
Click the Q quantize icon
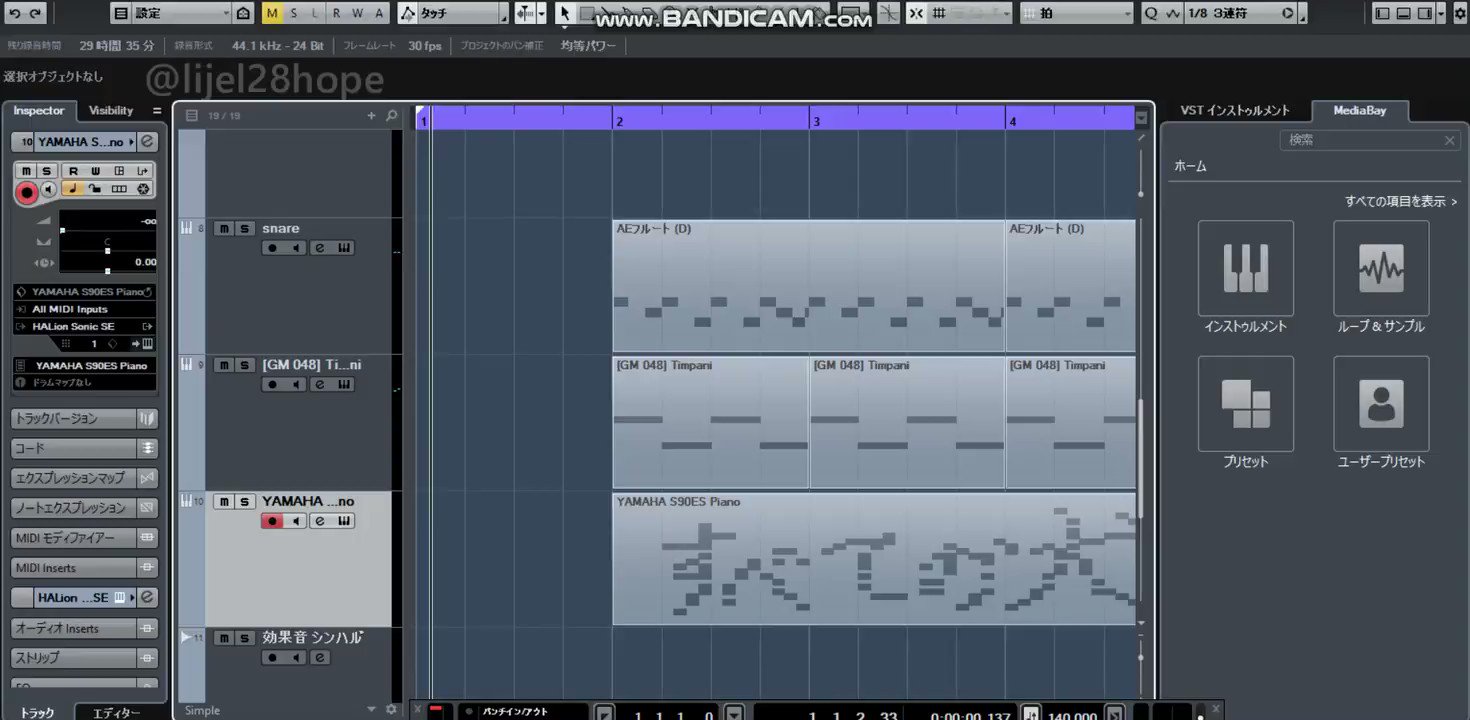[x=1150, y=13]
